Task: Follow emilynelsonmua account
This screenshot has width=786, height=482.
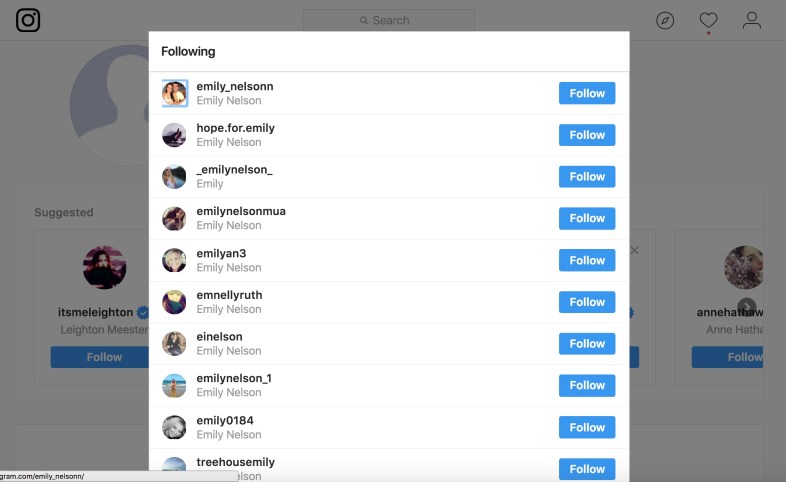Action: 587,218
